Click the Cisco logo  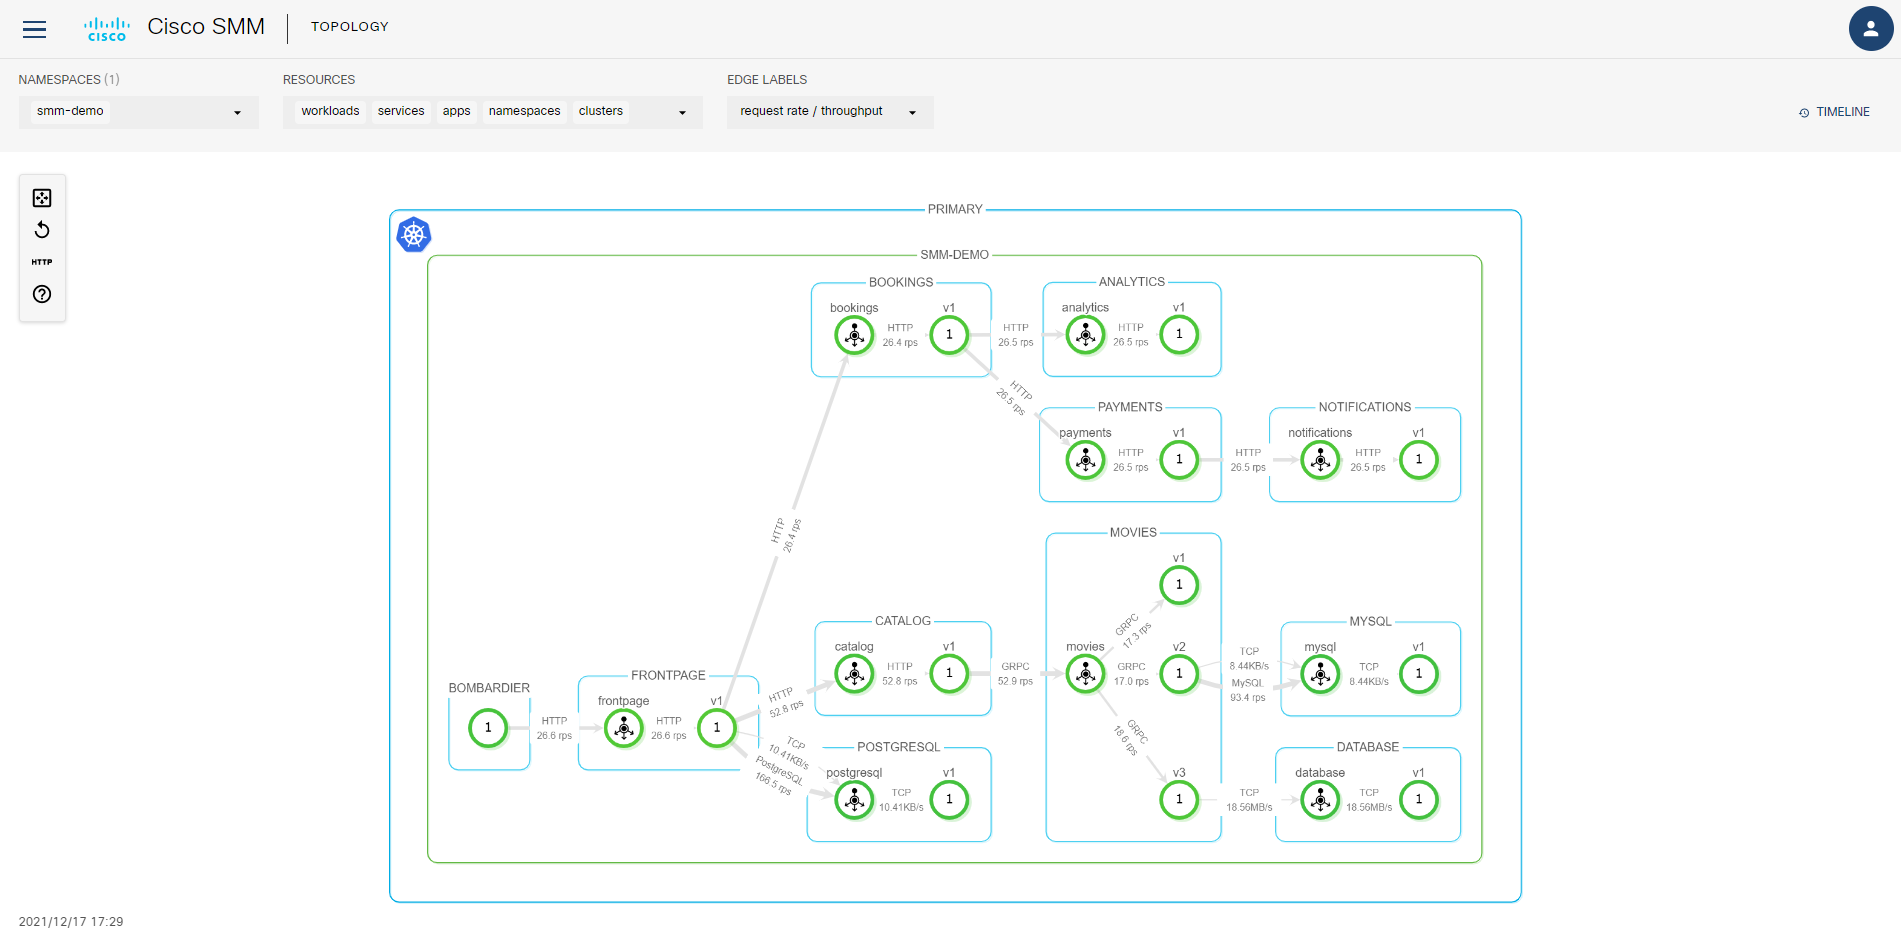[107, 29]
